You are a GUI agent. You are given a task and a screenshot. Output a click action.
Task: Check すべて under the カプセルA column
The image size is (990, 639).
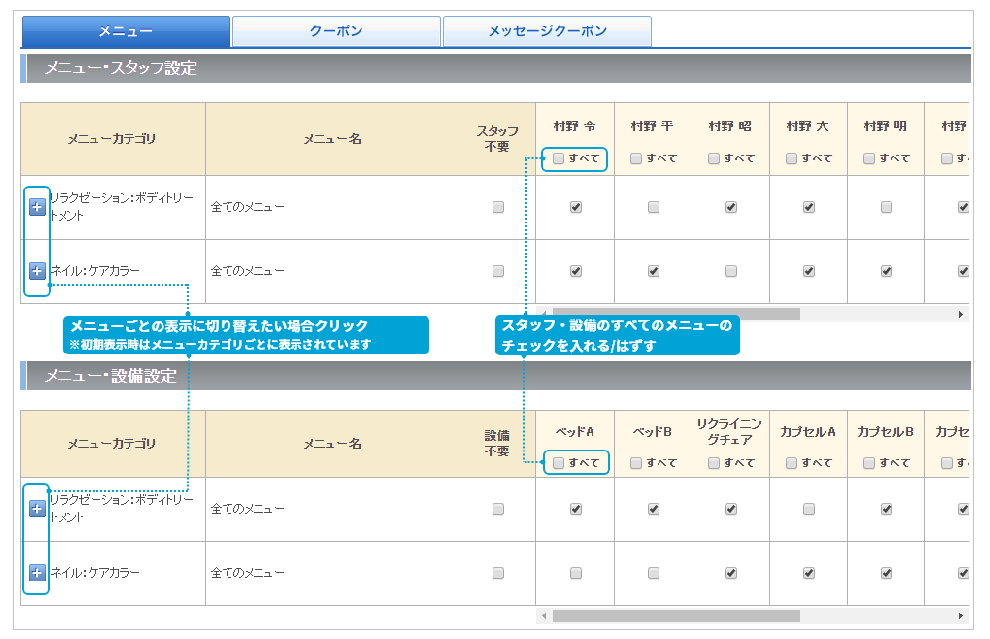791,463
